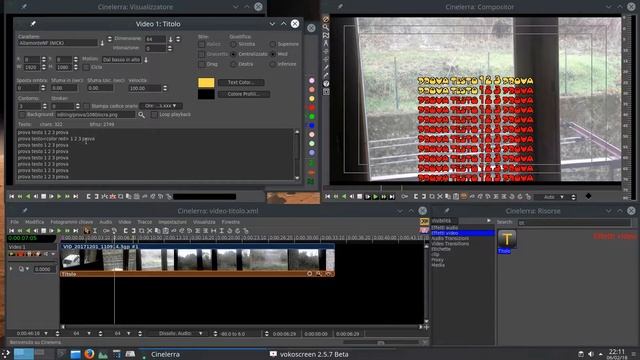Open the Auto zoom dropdown in Compositor
Image resolution: width=640 pixels, height=360 pixels.
click(562, 197)
